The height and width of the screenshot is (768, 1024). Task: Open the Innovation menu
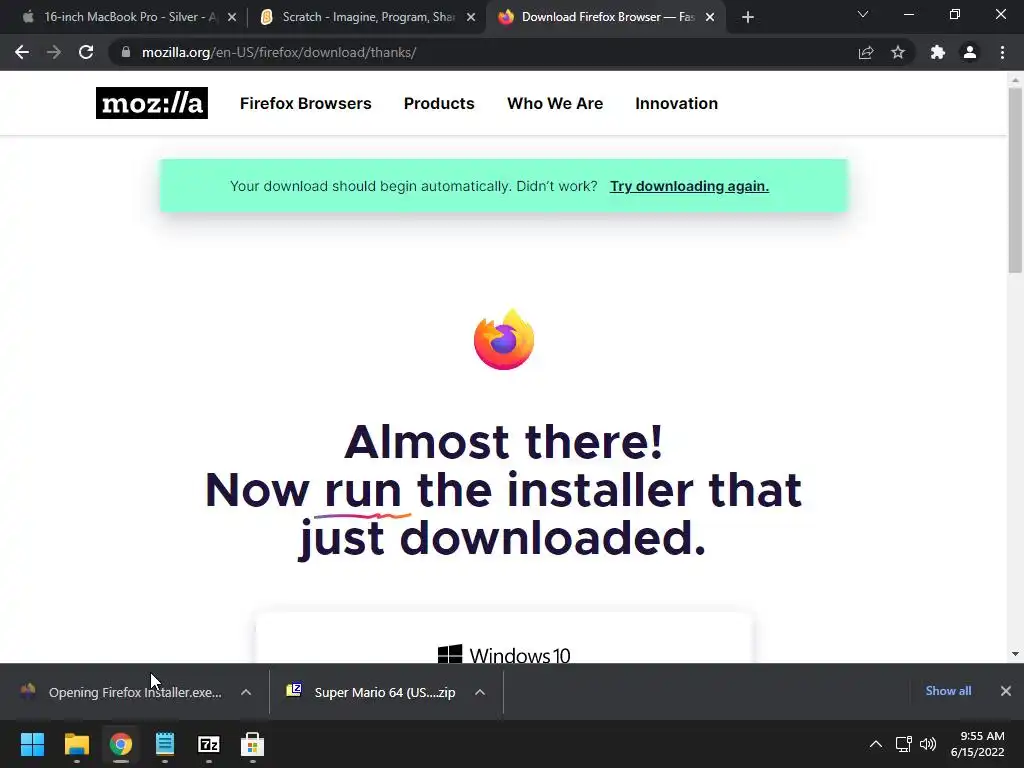pos(677,103)
